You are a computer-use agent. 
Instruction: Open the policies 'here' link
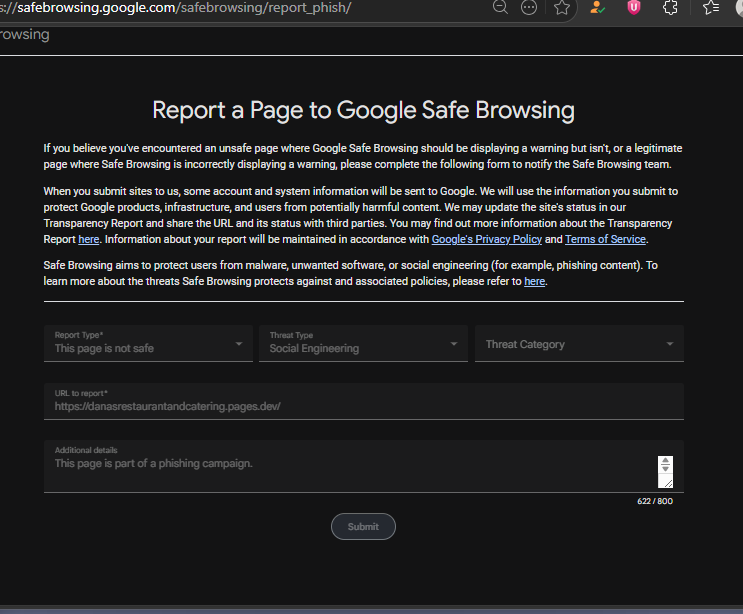(x=535, y=281)
